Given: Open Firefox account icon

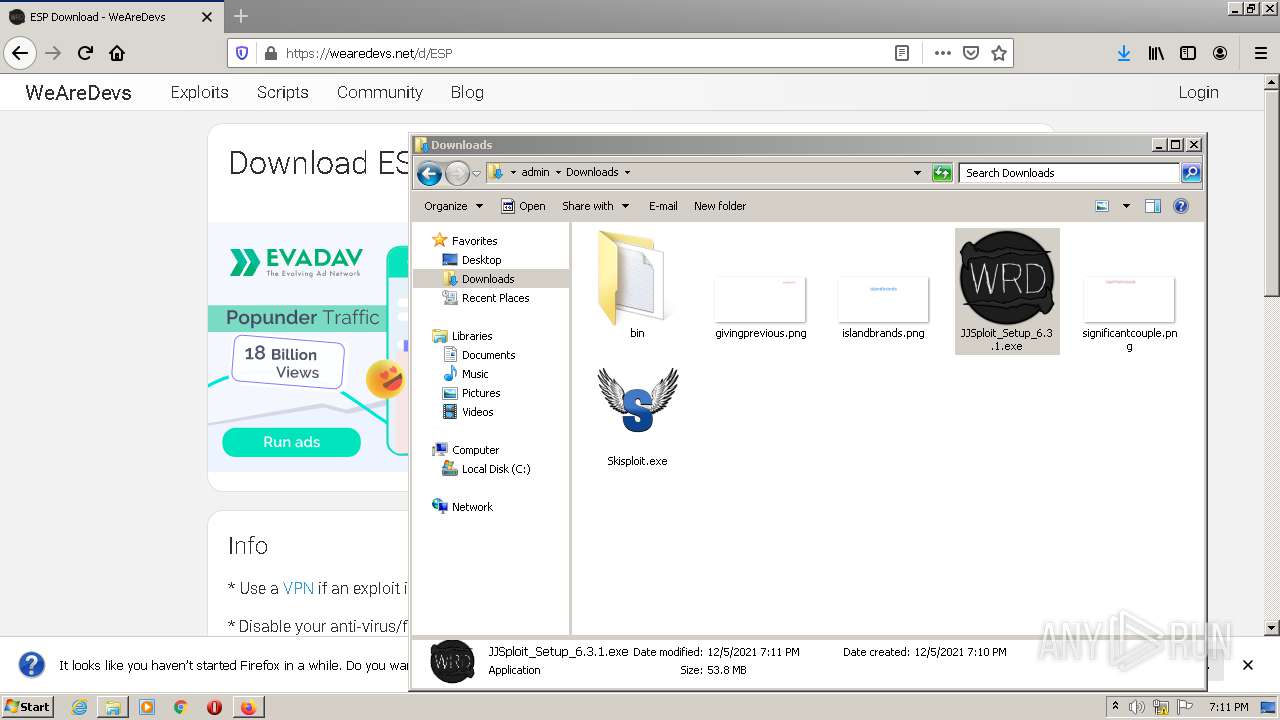Looking at the screenshot, I should (1220, 53).
